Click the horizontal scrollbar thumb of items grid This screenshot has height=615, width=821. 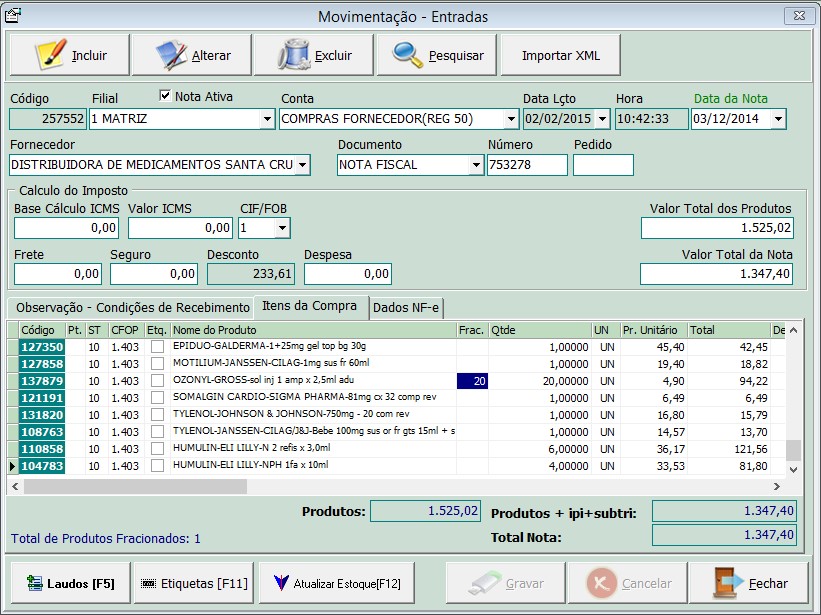pyautogui.click(x=135, y=486)
